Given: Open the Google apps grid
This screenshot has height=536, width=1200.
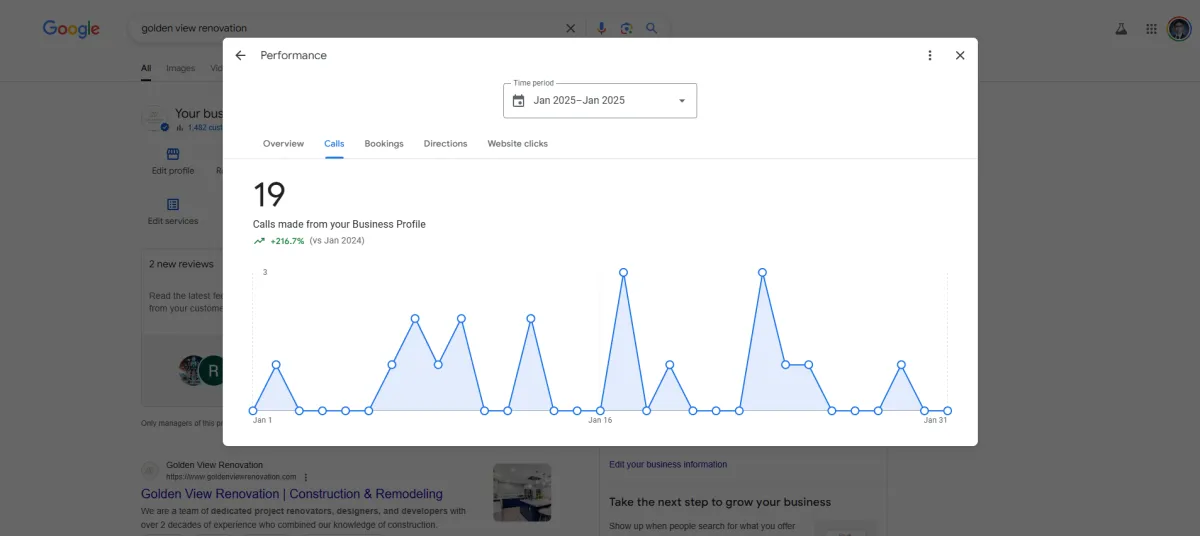Looking at the screenshot, I should coord(1151,29).
